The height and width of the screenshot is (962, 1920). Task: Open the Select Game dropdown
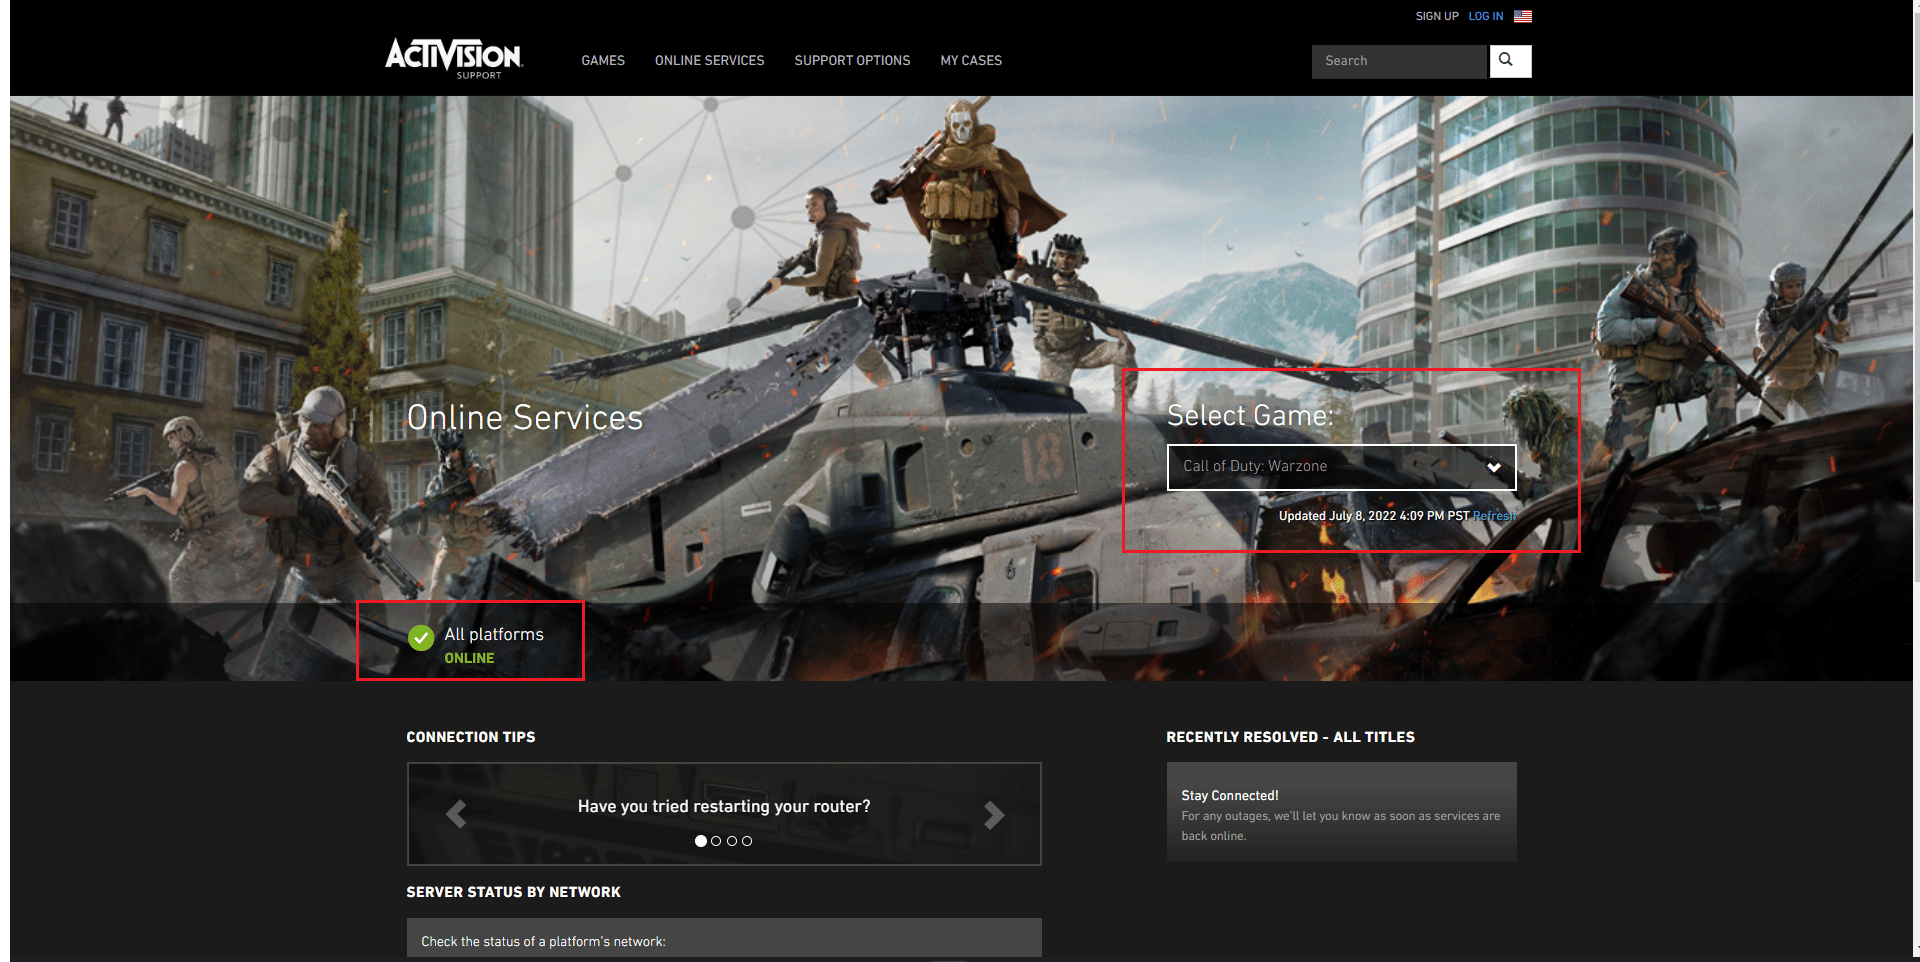[1341, 467]
